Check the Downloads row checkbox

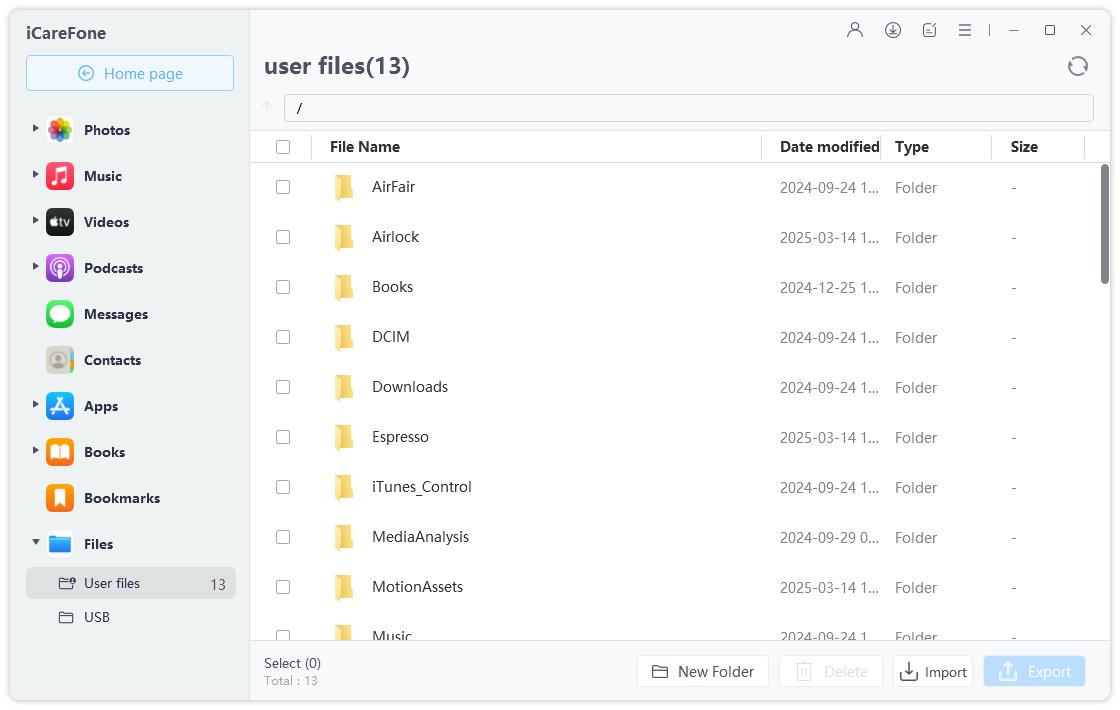tap(283, 387)
